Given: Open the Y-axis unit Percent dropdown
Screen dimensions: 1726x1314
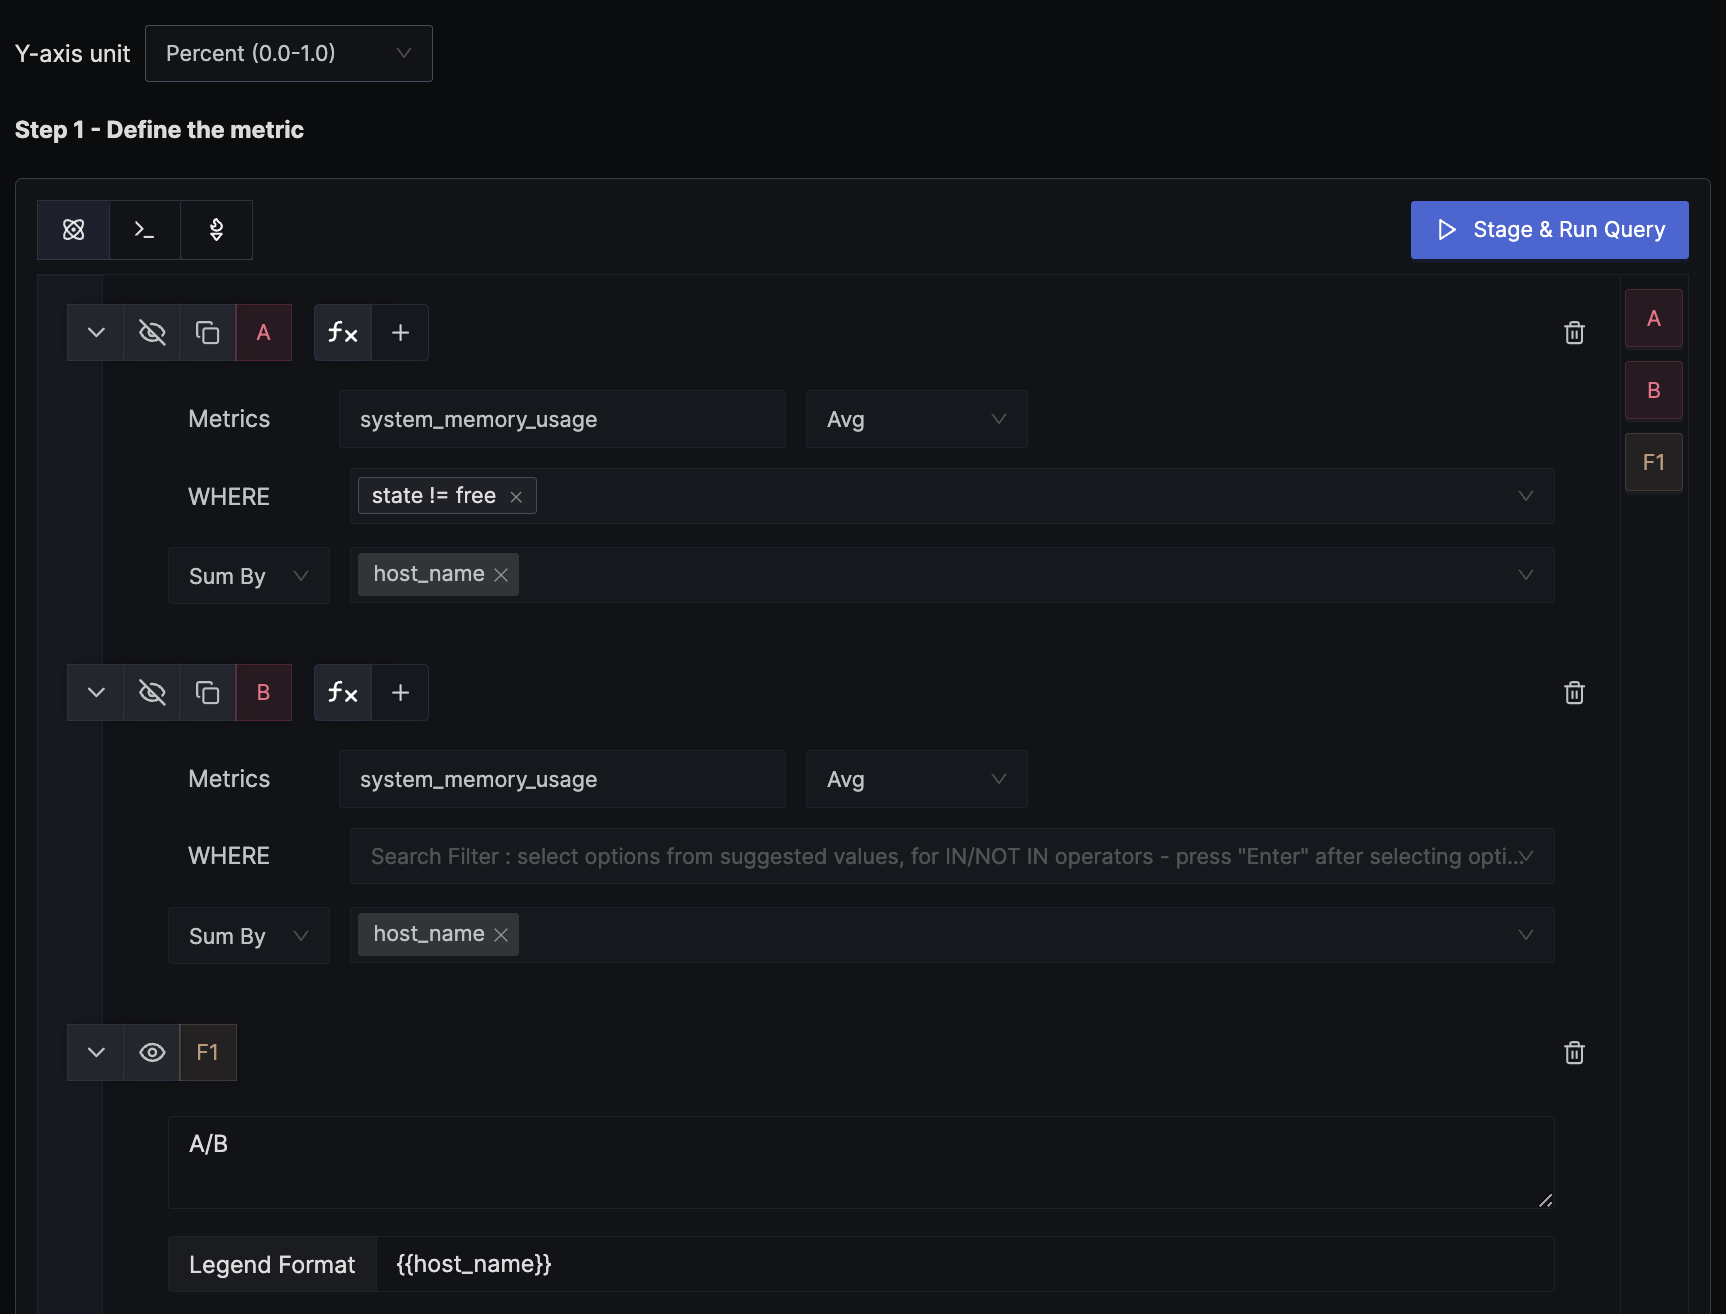Looking at the screenshot, I should [288, 54].
